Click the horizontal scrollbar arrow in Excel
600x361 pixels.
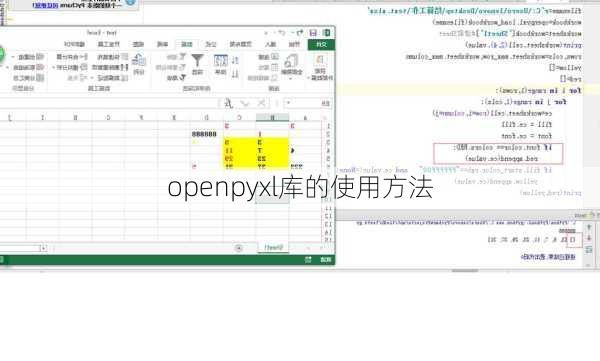click(x=44, y=248)
